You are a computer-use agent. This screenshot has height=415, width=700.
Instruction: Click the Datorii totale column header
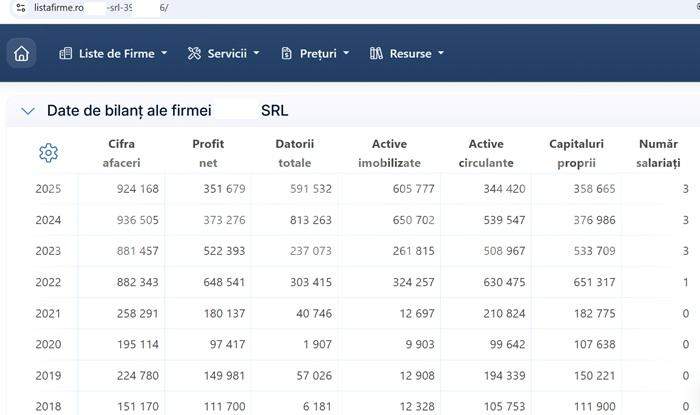pyautogui.click(x=295, y=153)
